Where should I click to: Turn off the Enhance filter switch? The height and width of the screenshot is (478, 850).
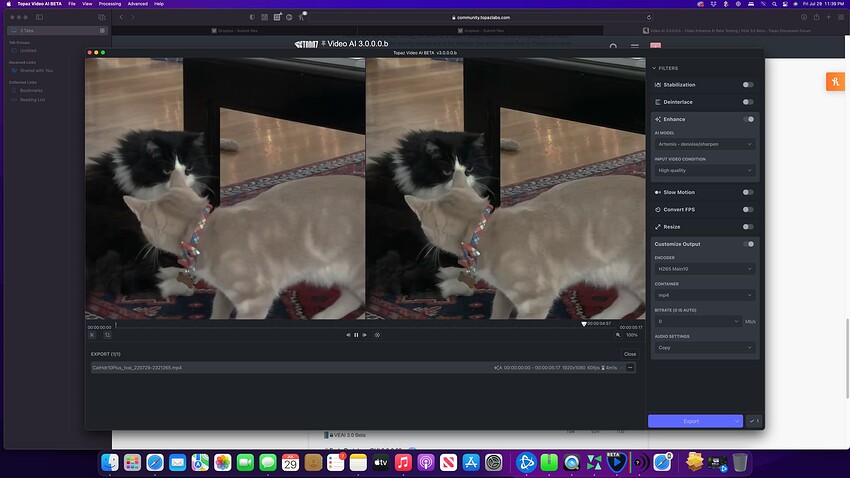click(x=748, y=119)
